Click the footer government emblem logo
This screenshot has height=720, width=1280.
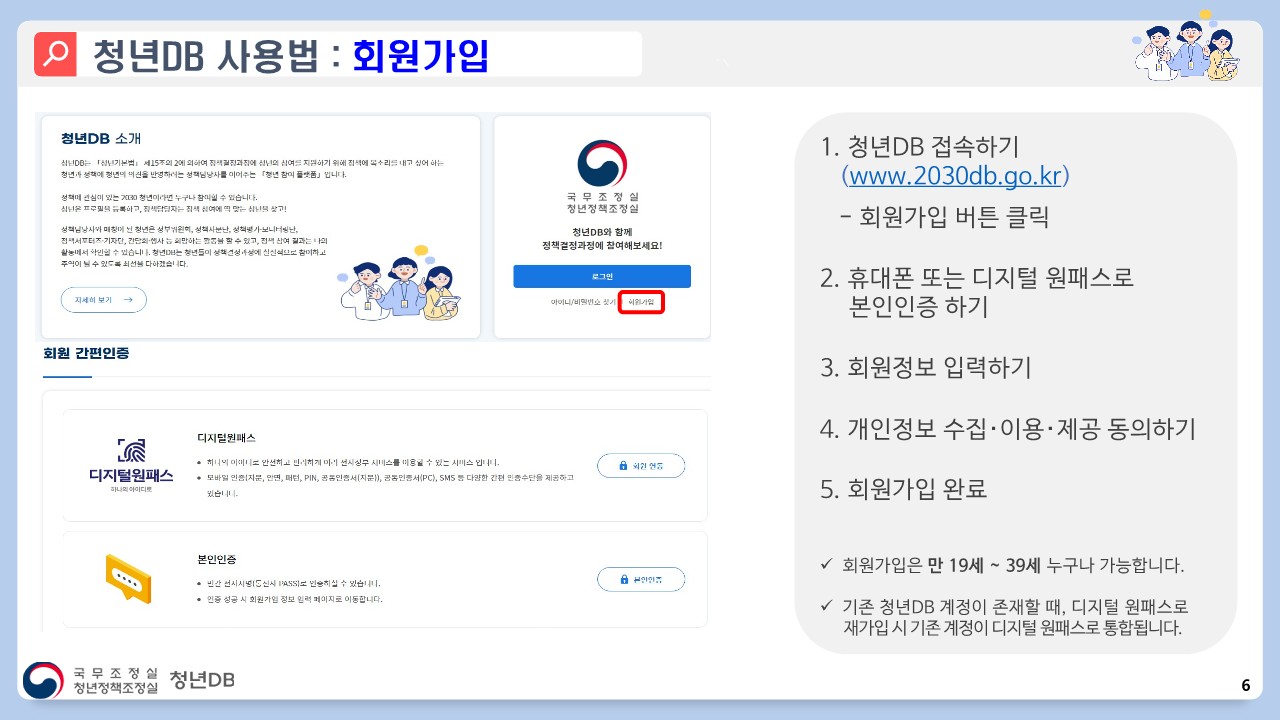43,680
